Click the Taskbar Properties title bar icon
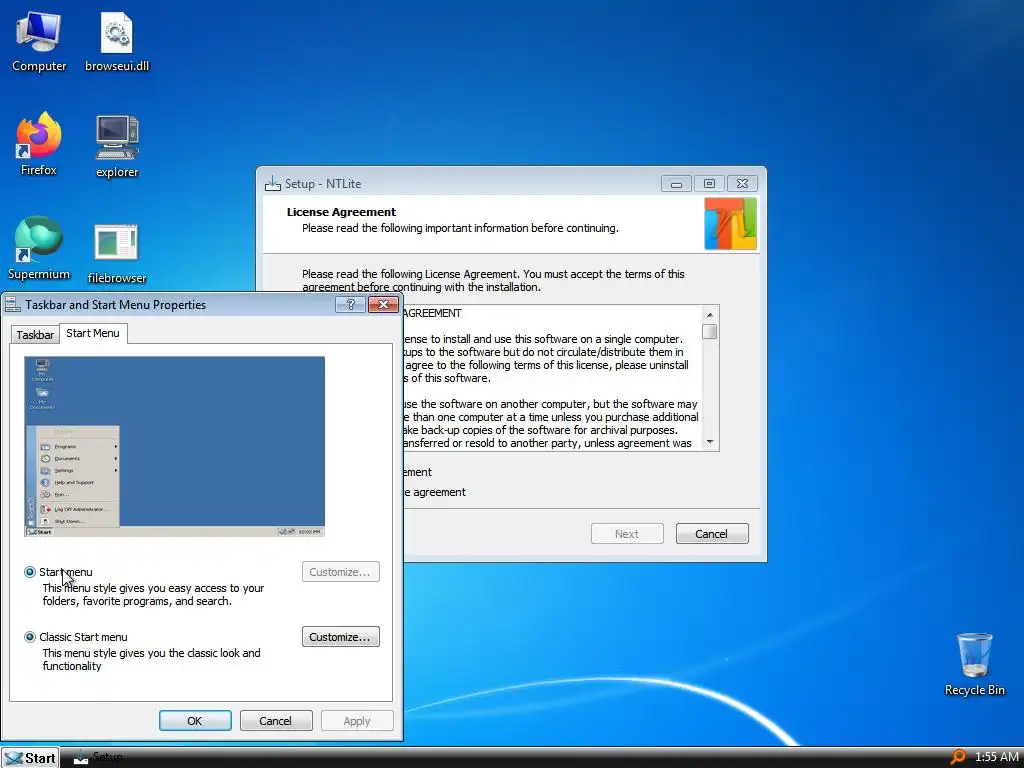The width and height of the screenshot is (1024, 768). click(x=12, y=304)
